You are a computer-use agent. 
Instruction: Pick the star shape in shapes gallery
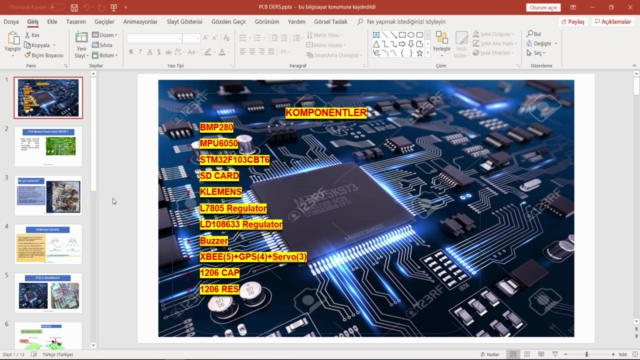click(x=419, y=53)
